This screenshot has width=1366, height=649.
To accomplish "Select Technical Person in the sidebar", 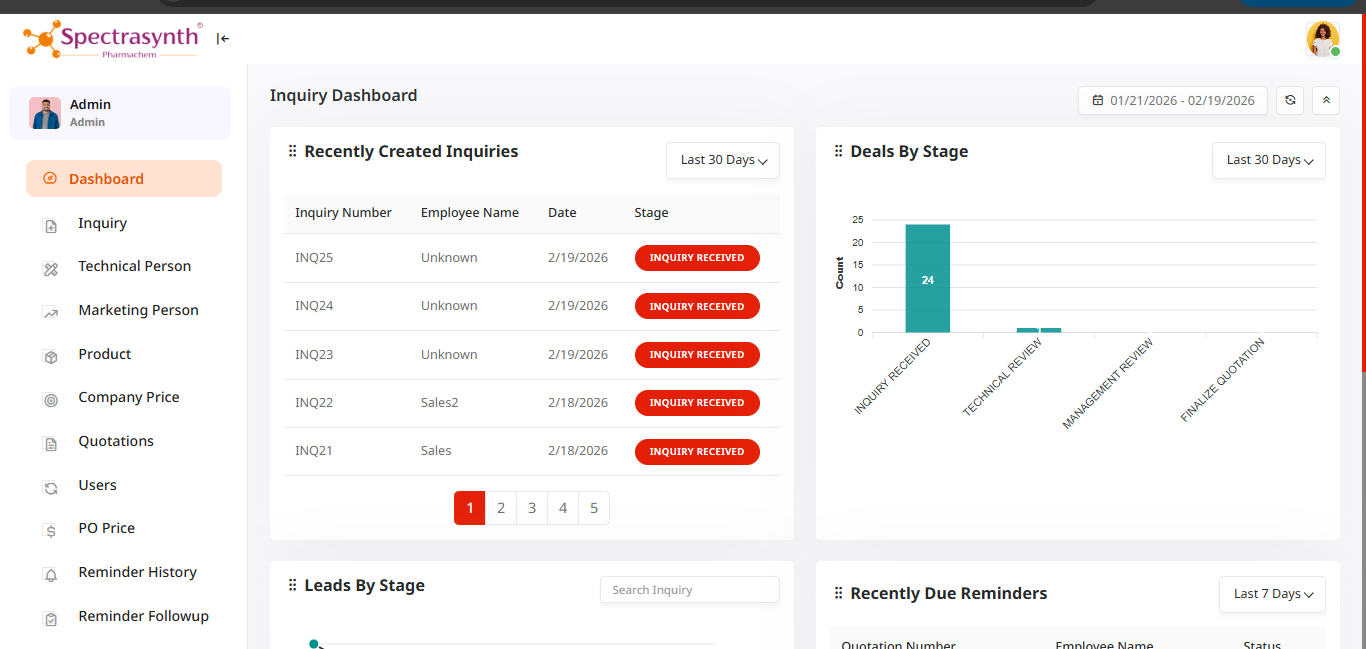I will coord(134,267).
